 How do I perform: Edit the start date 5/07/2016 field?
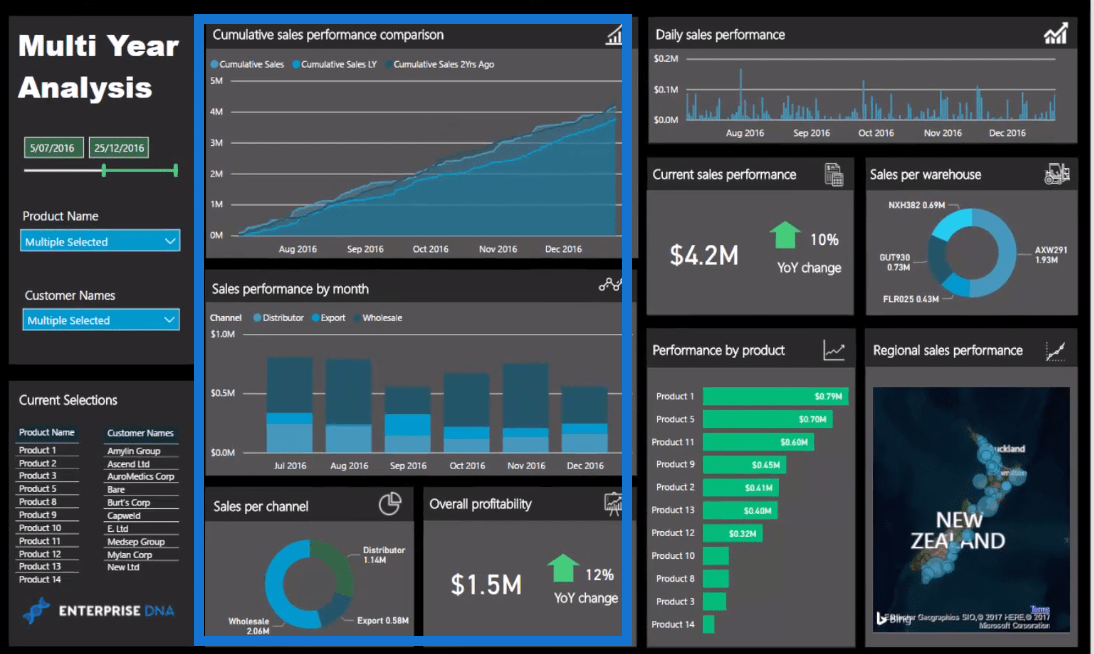click(x=53, y=148)
